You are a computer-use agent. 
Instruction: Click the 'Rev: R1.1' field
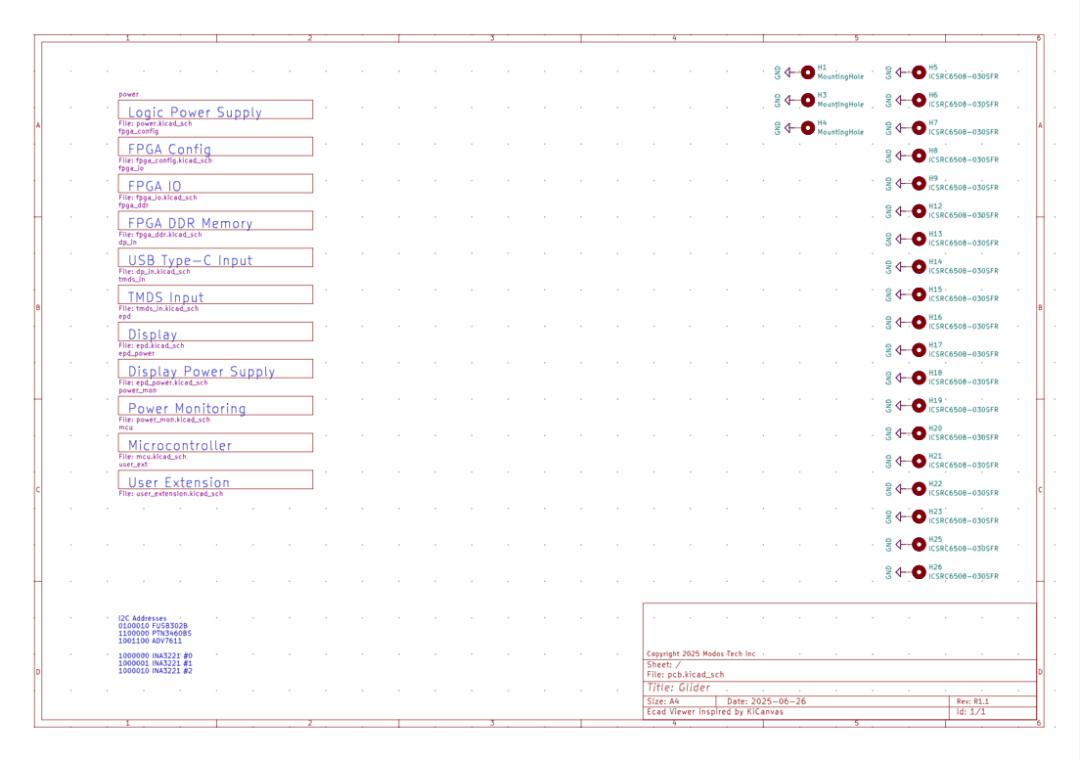coord(973,701)
